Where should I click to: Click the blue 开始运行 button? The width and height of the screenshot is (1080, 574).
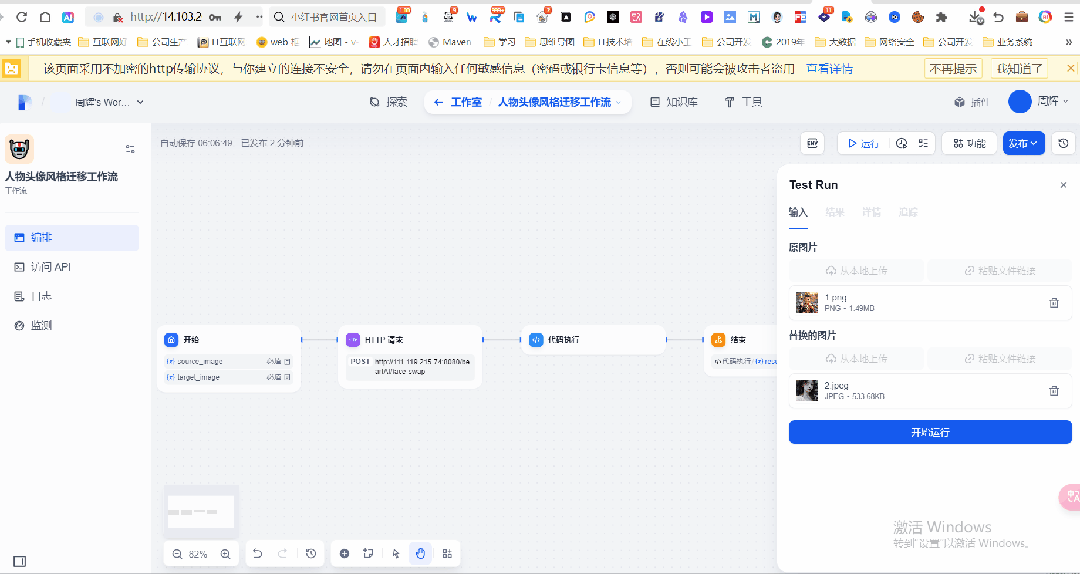click(930, 432)
